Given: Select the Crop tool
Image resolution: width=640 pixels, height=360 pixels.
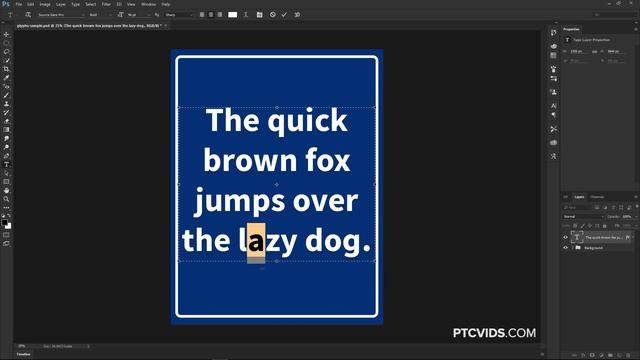Looking at the screenshot, I should tap(6, 69).
